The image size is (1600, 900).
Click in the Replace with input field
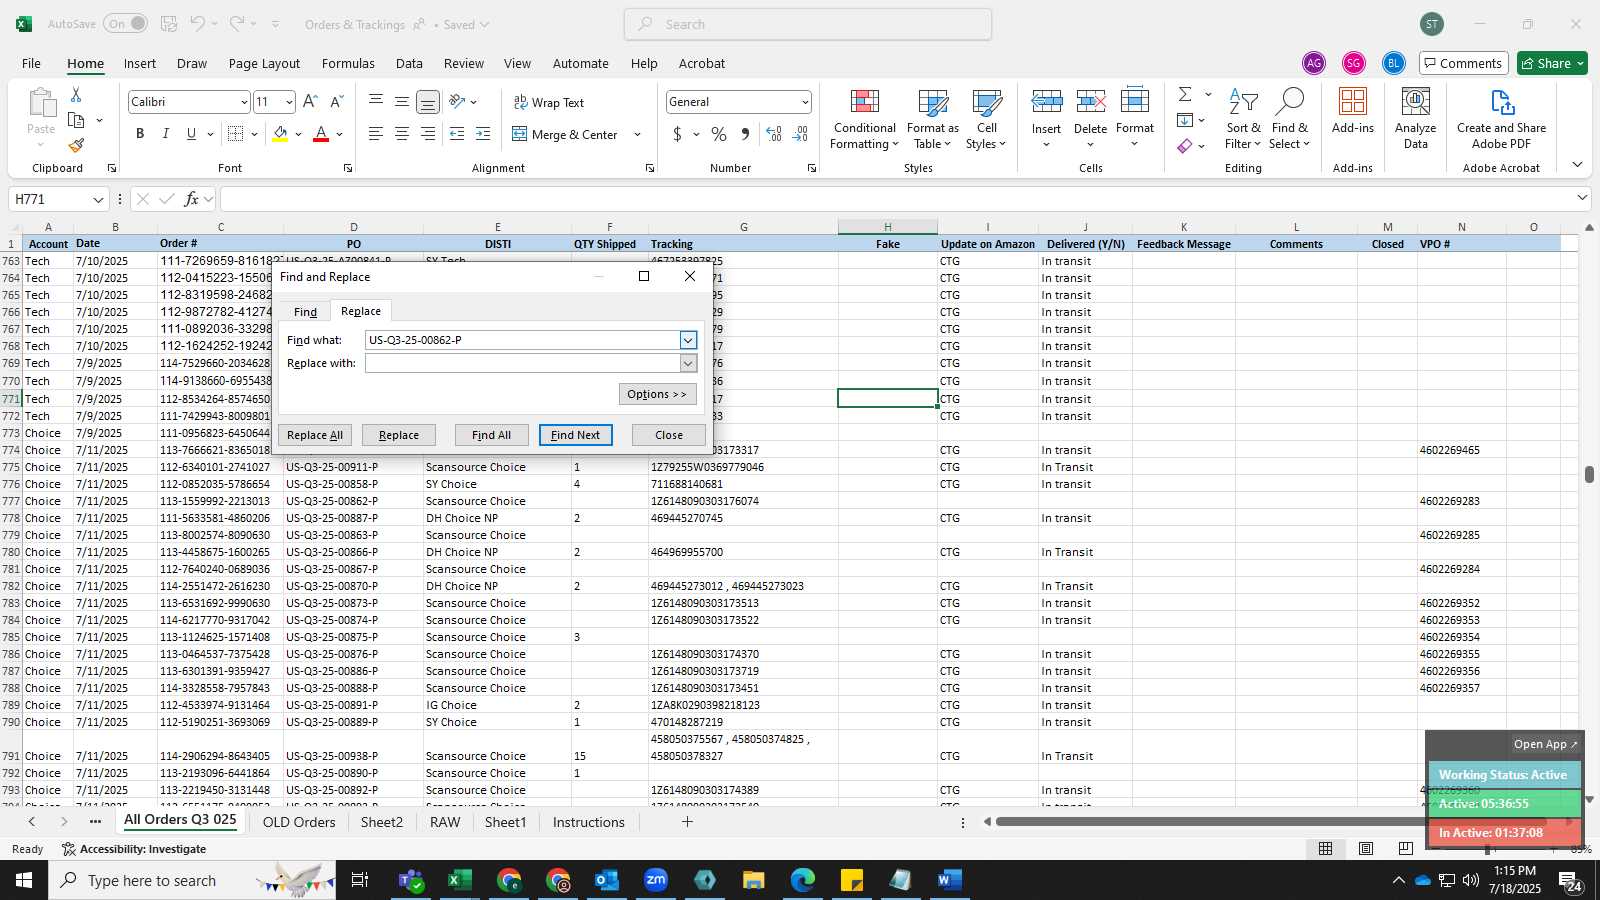(522, 363)
